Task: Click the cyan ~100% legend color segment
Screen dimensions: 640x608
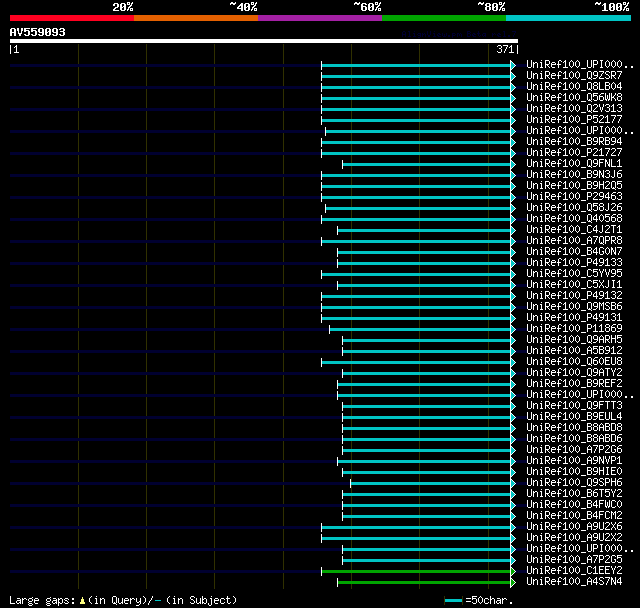Action: pos(569,18)
